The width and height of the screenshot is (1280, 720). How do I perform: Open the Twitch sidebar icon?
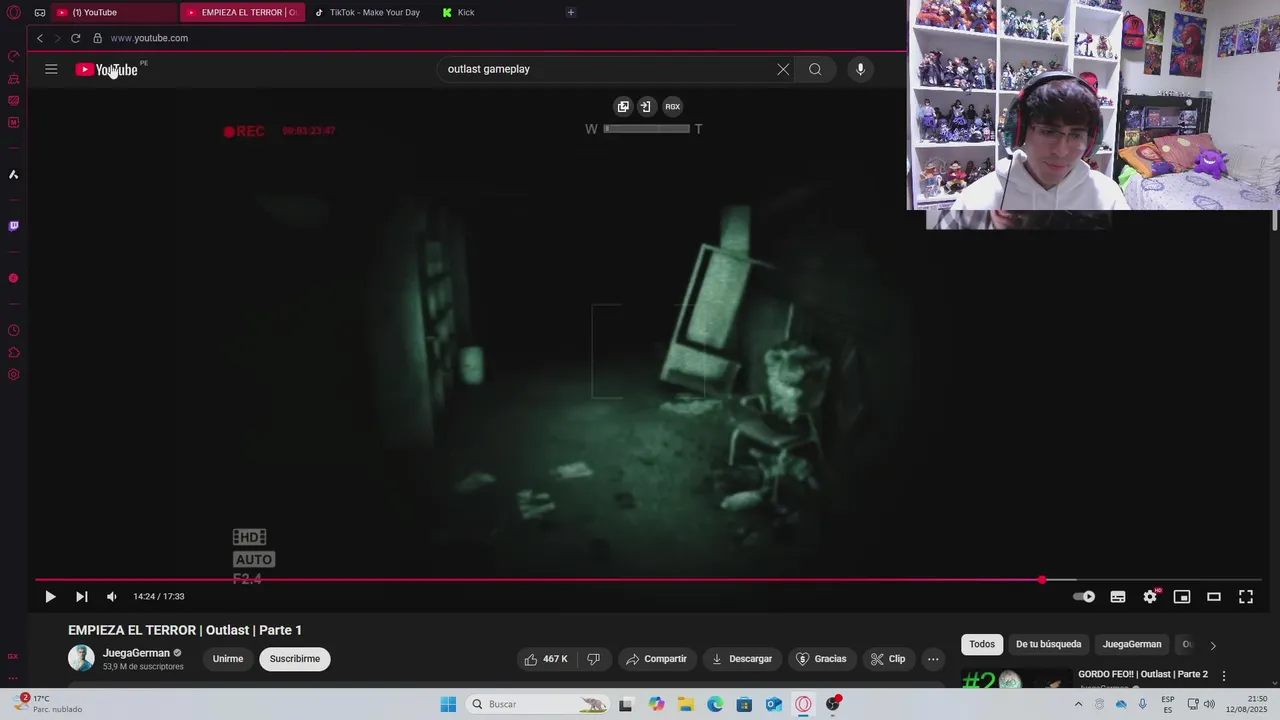pyautogui.click(x=14, y=226)
